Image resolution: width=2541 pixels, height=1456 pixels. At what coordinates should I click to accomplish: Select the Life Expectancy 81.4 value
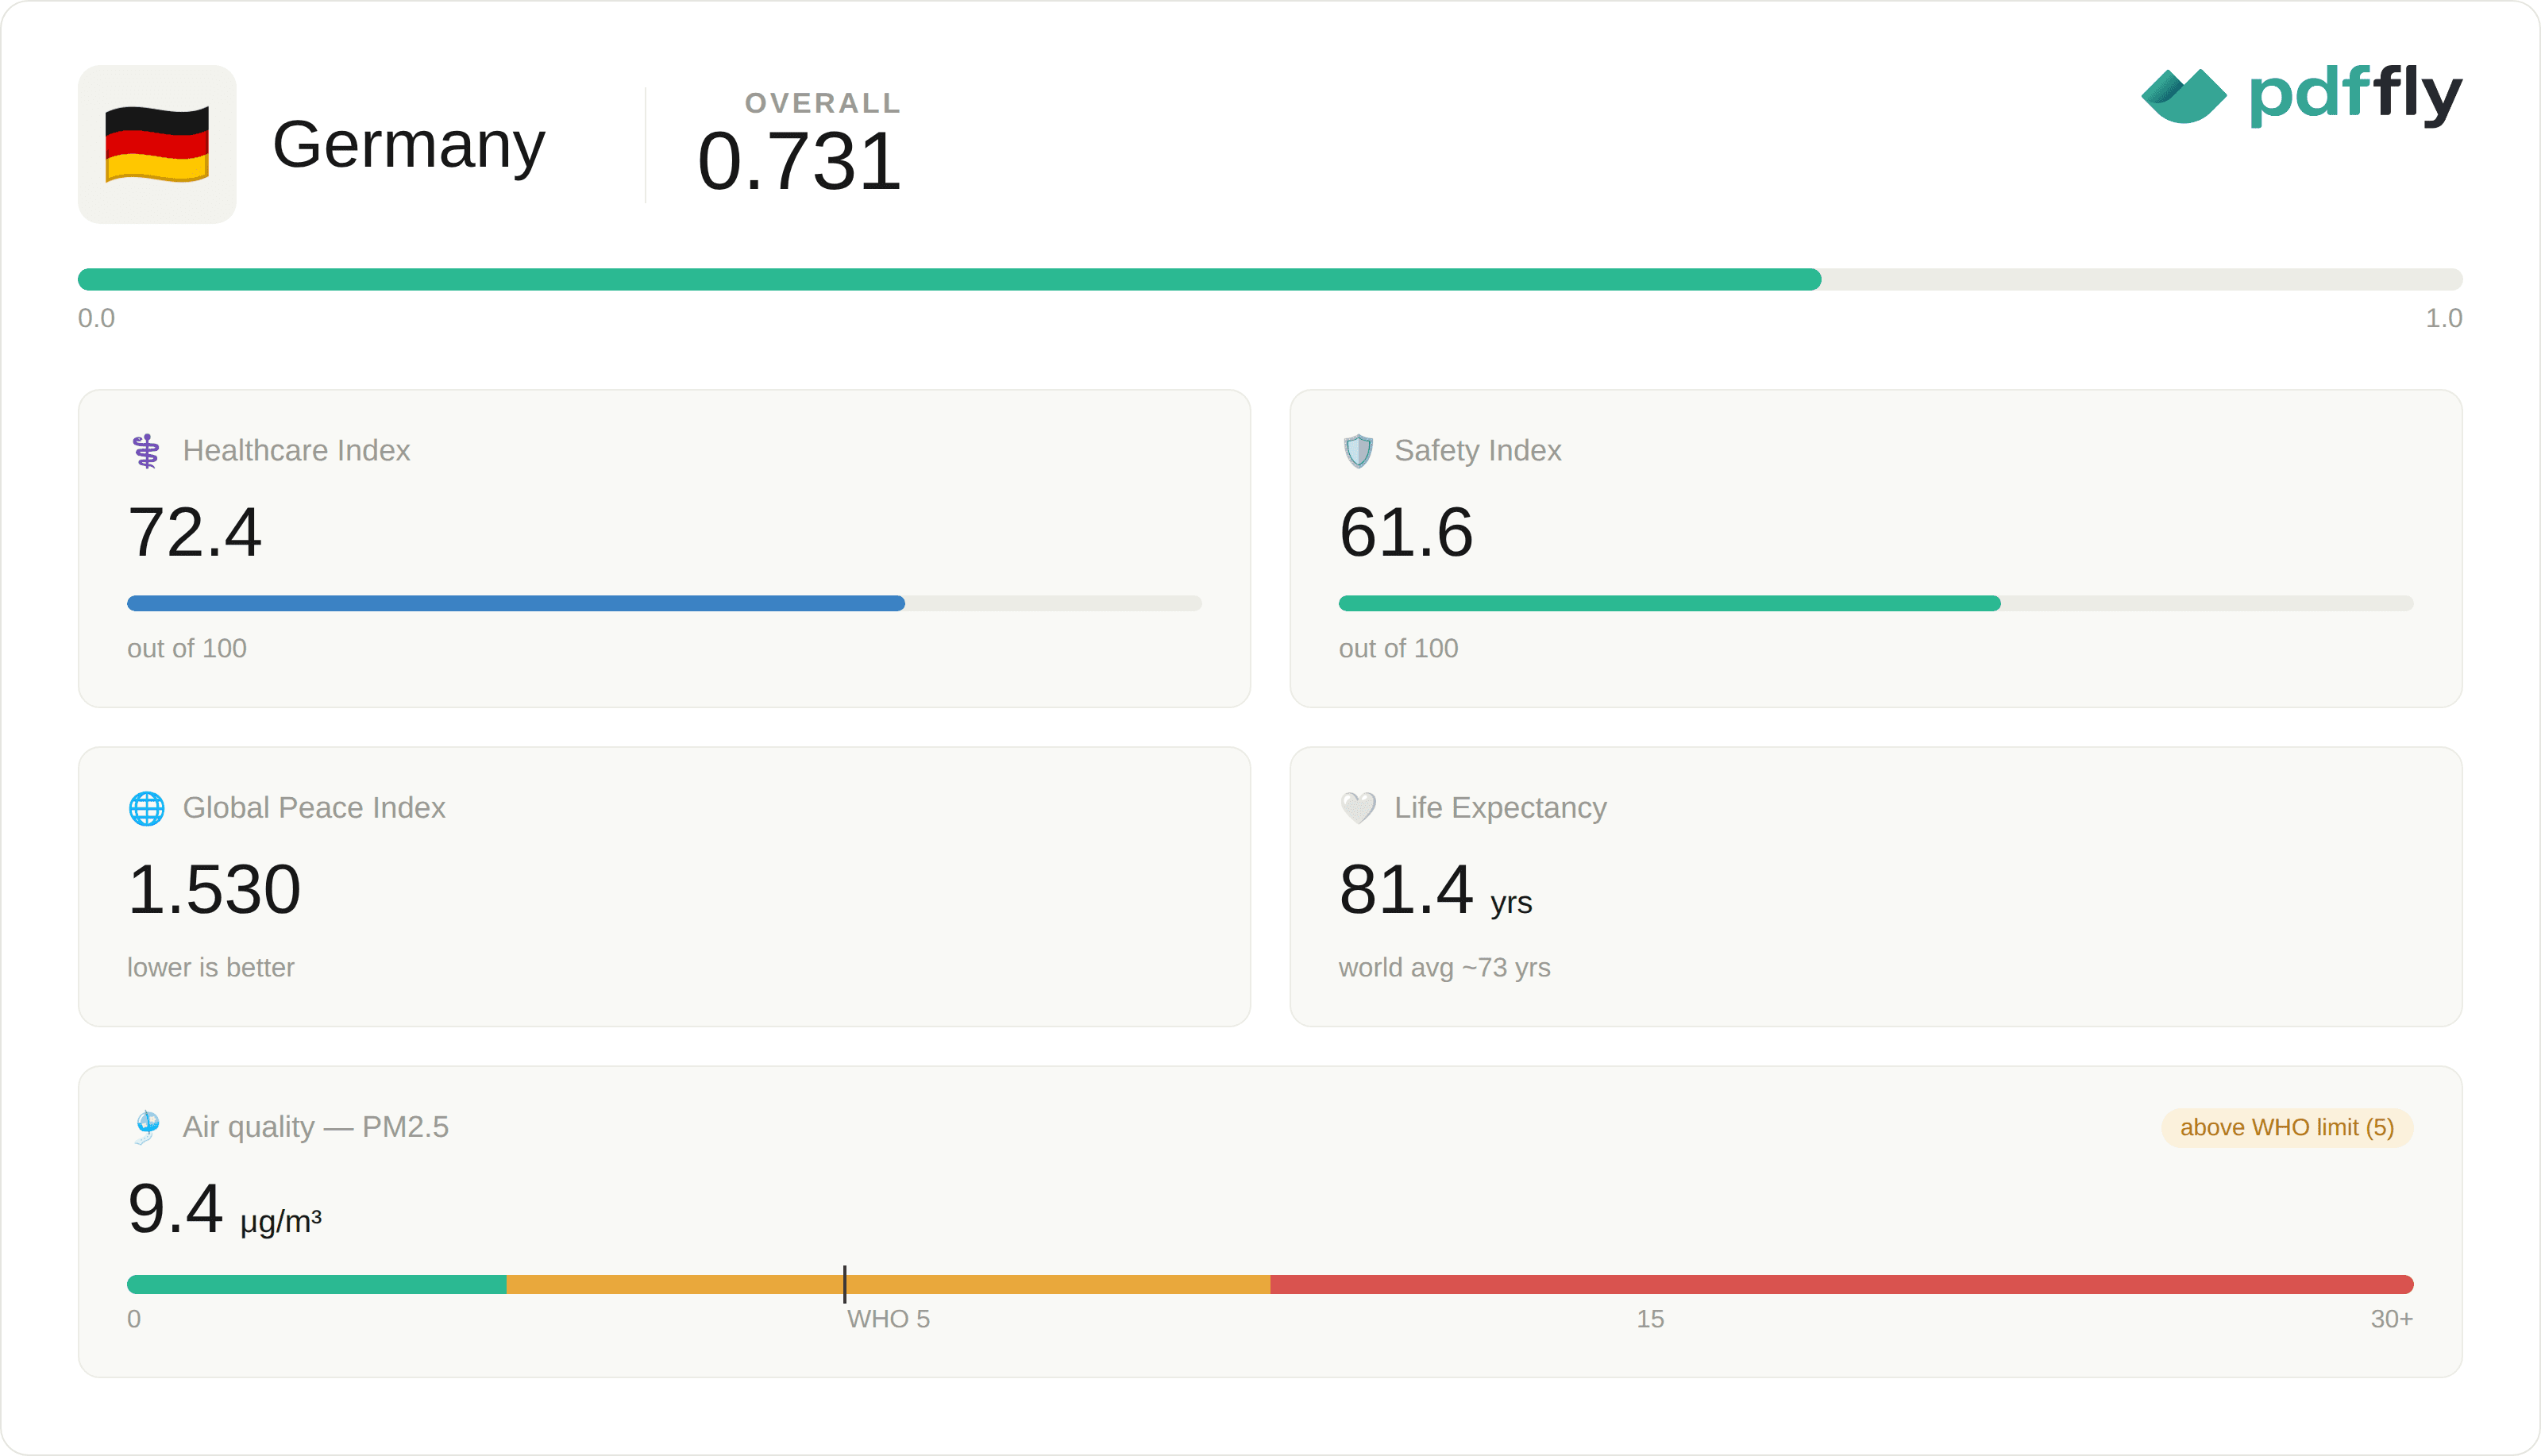click(x=1406, y=889)
